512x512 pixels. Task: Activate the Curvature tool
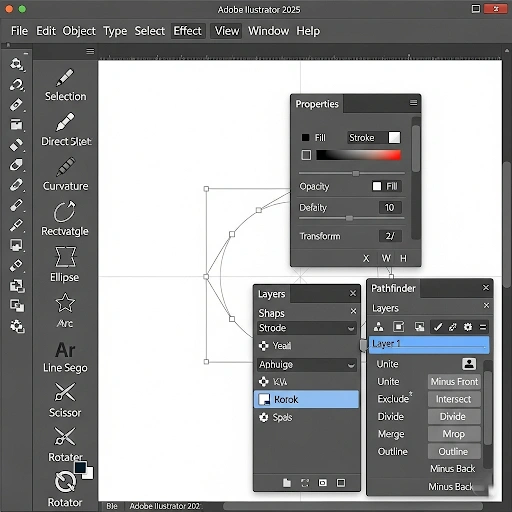[65, 175]
